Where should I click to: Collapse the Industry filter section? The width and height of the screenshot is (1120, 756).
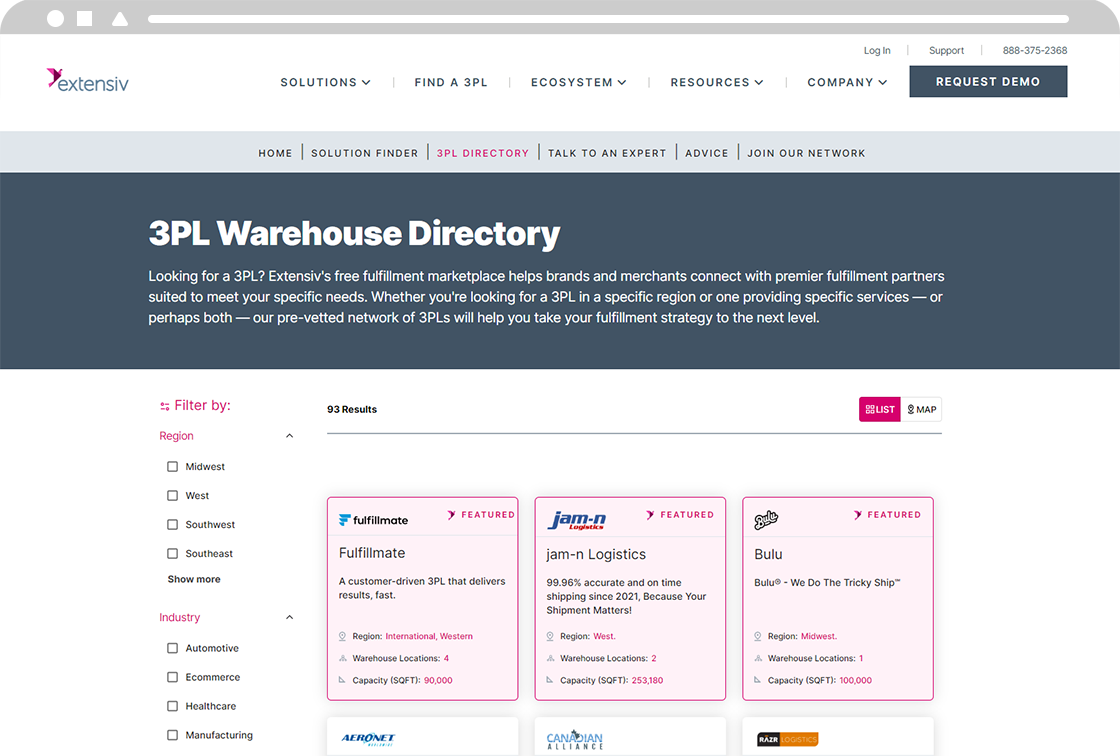click(289, 617)
